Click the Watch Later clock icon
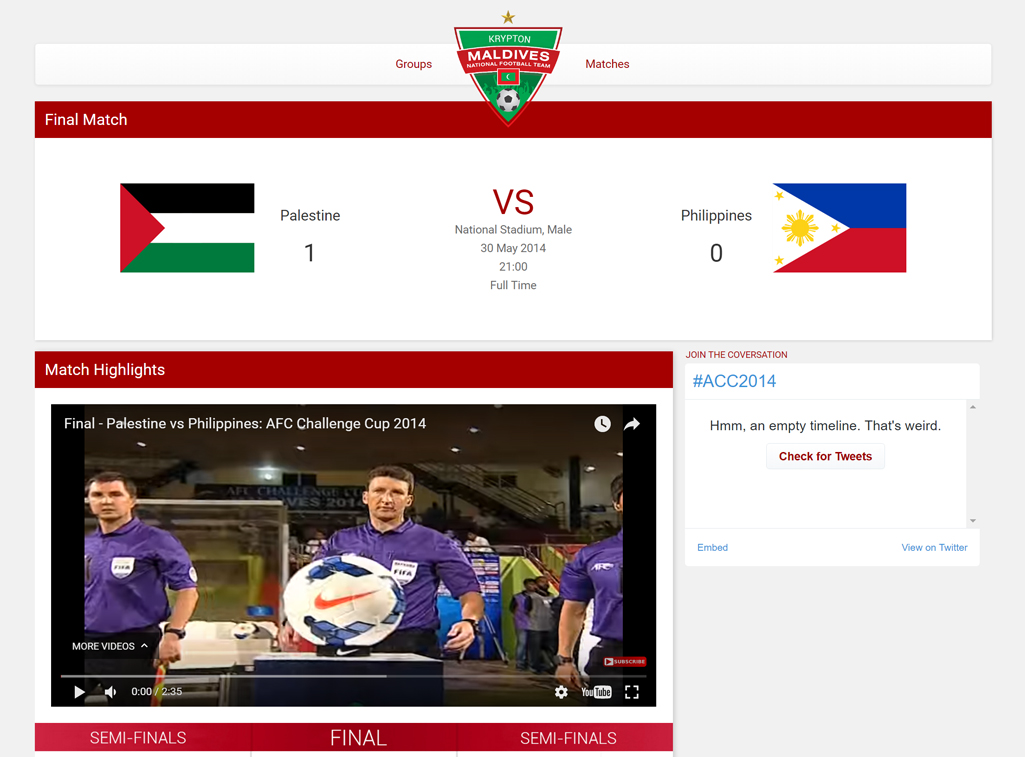 coord(602,424)
